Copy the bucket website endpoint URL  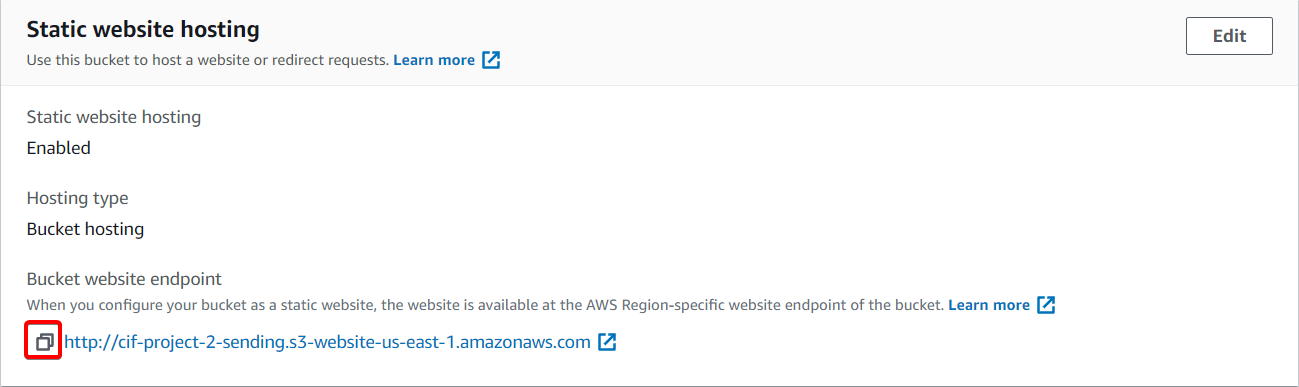44,342
